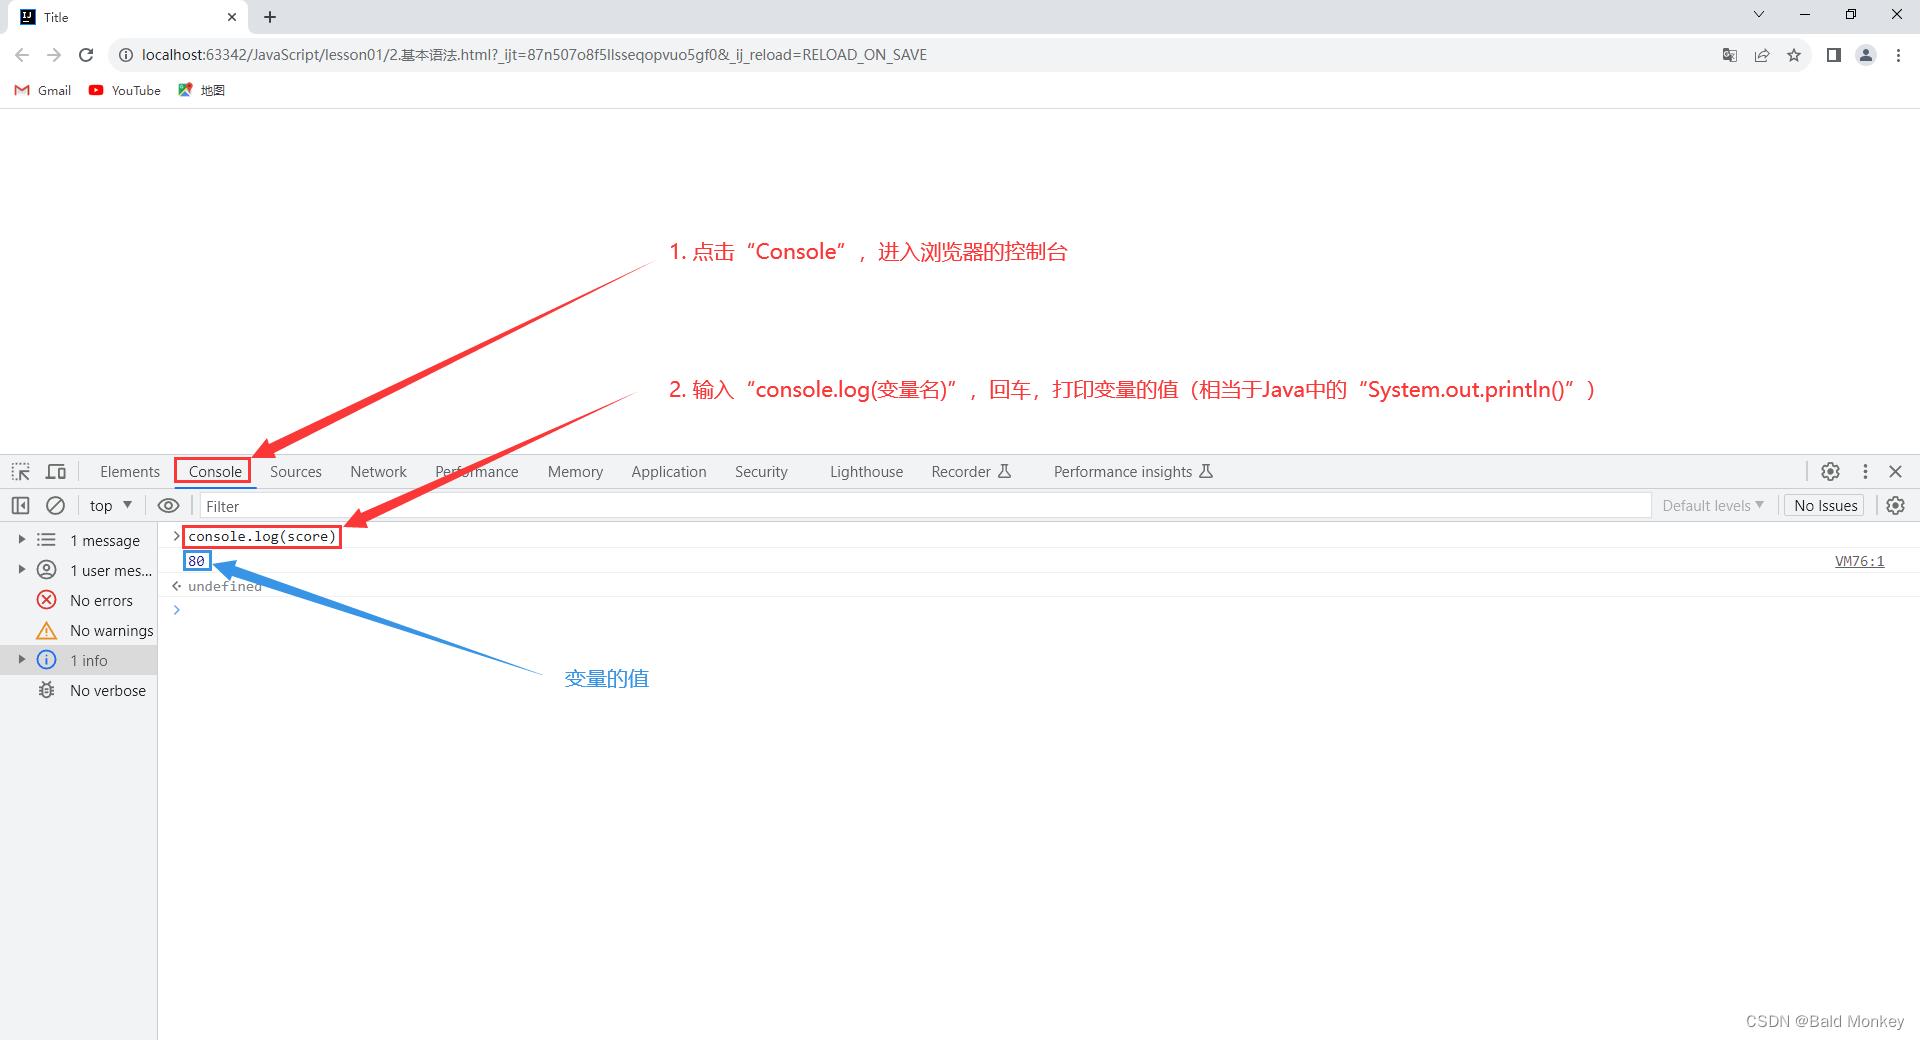This screenshot has height=1040, width=1920.
Task: Switch to the Lighthouse tab
Action: tap(866, 471)
